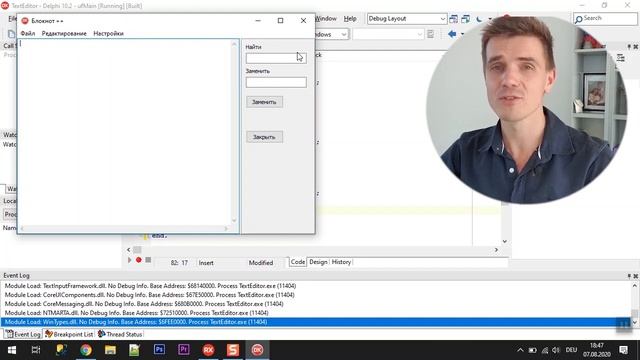
Task: Click the right side panel settings icon
Action: tap(620, 58)
